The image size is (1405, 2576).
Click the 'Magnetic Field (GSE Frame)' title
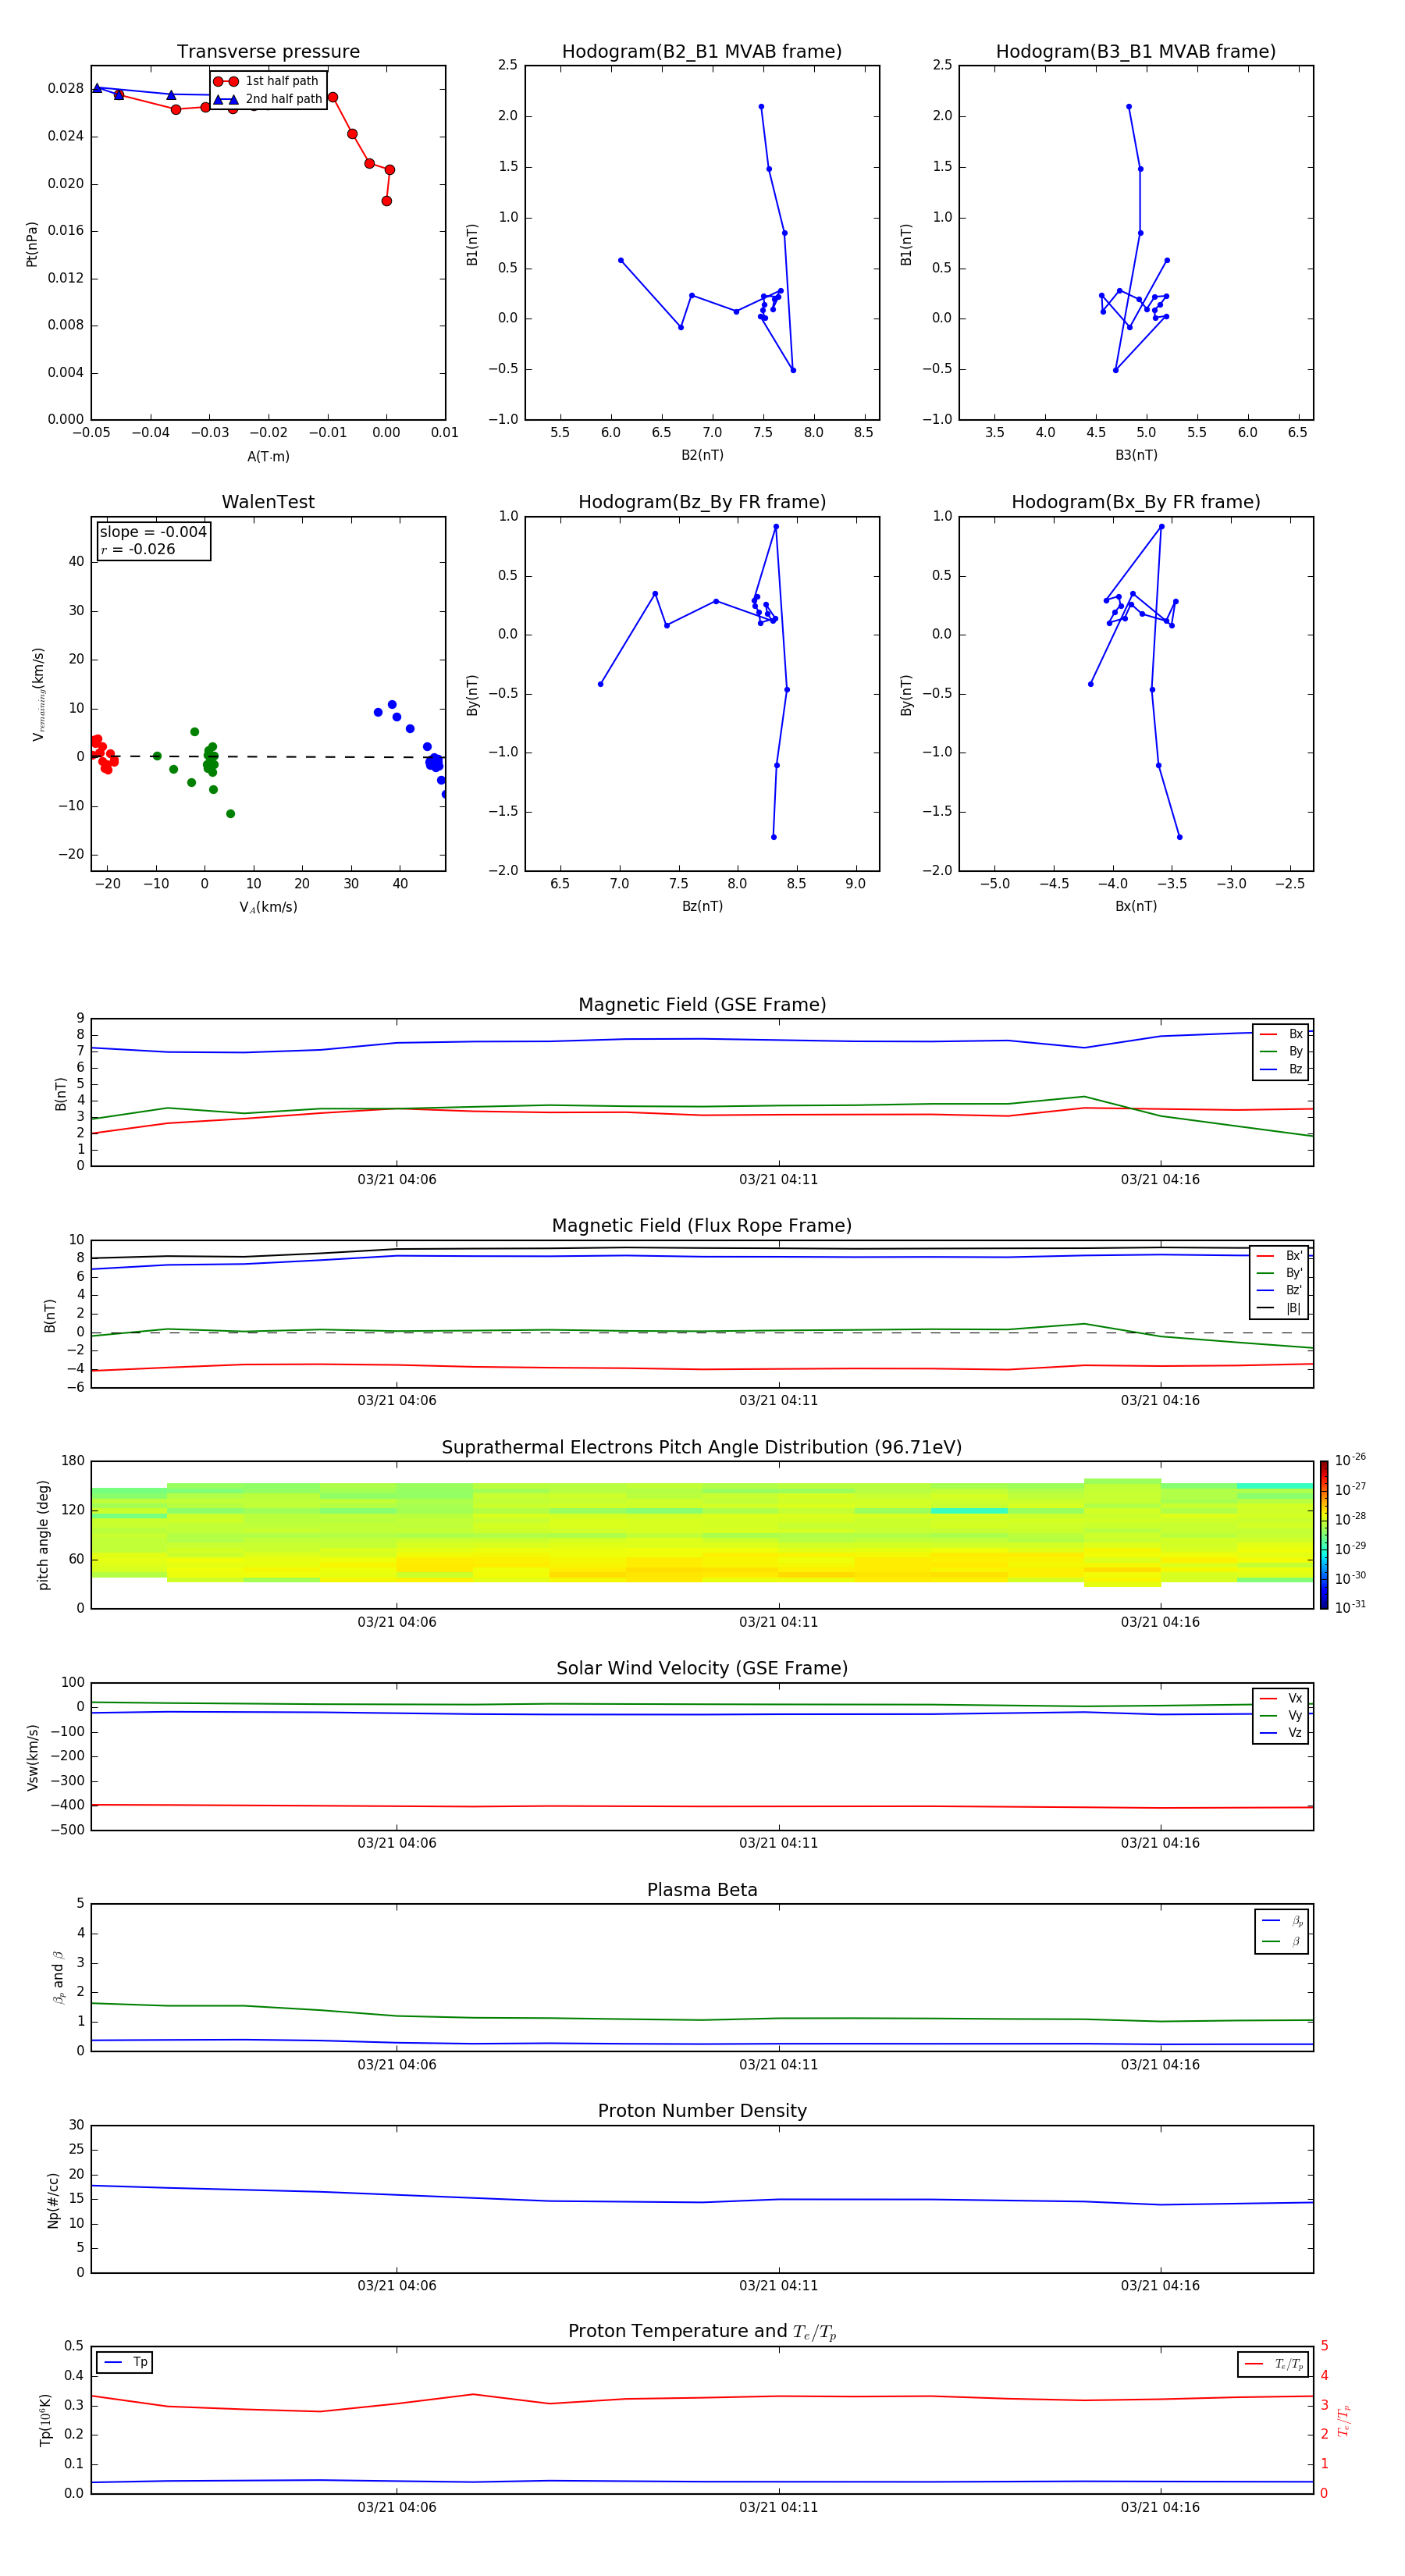702,1005
